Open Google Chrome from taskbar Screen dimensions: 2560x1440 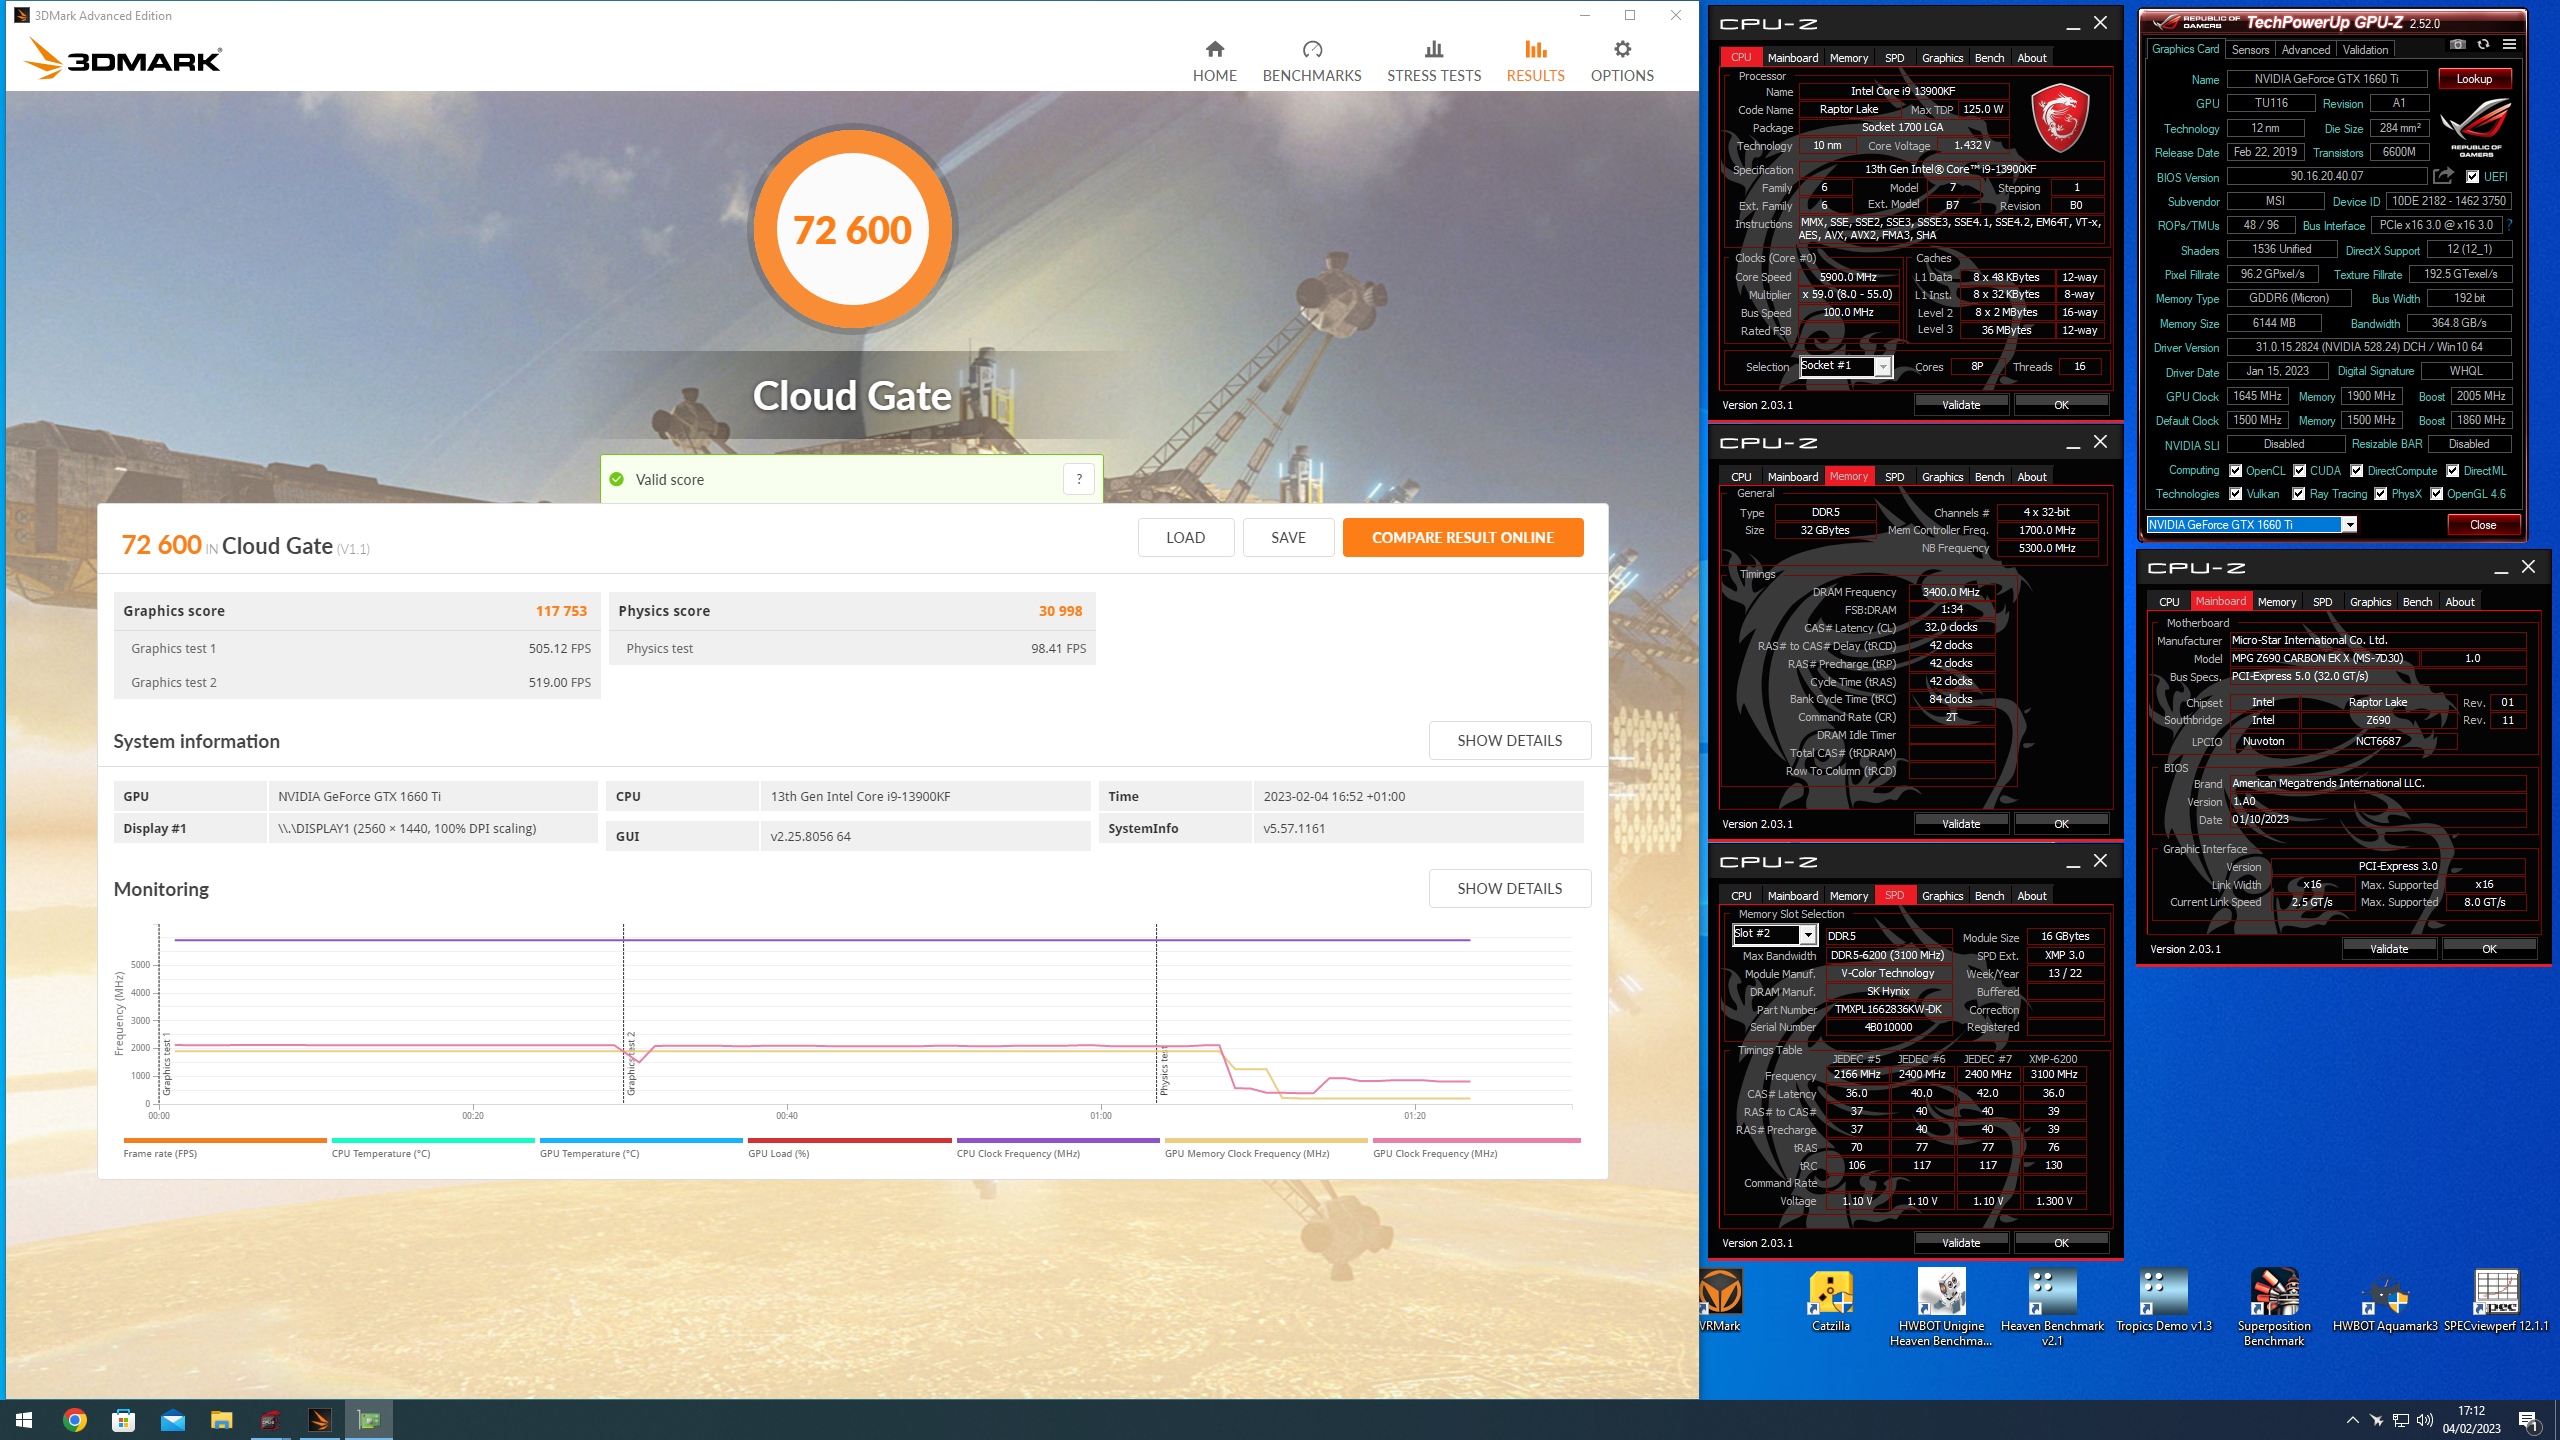75,1420
